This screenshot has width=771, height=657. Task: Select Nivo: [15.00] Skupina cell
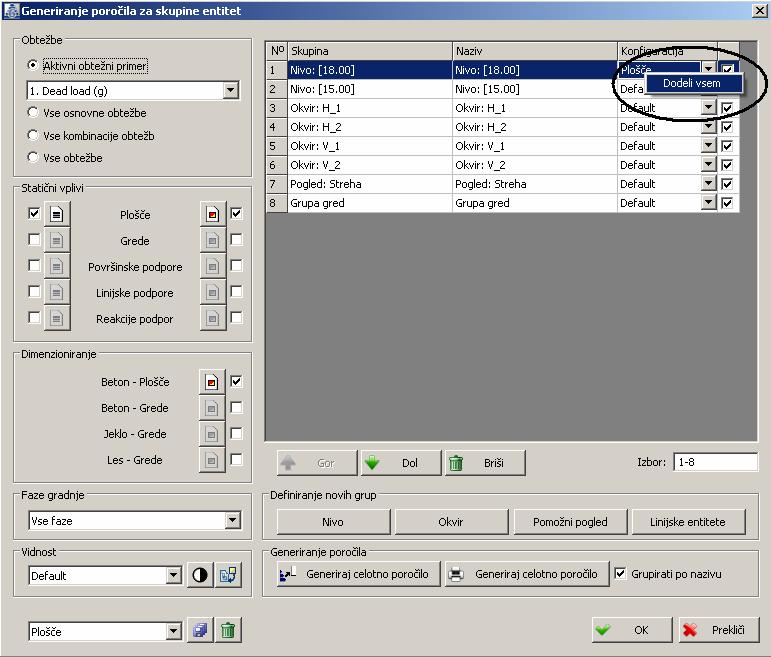370,89
